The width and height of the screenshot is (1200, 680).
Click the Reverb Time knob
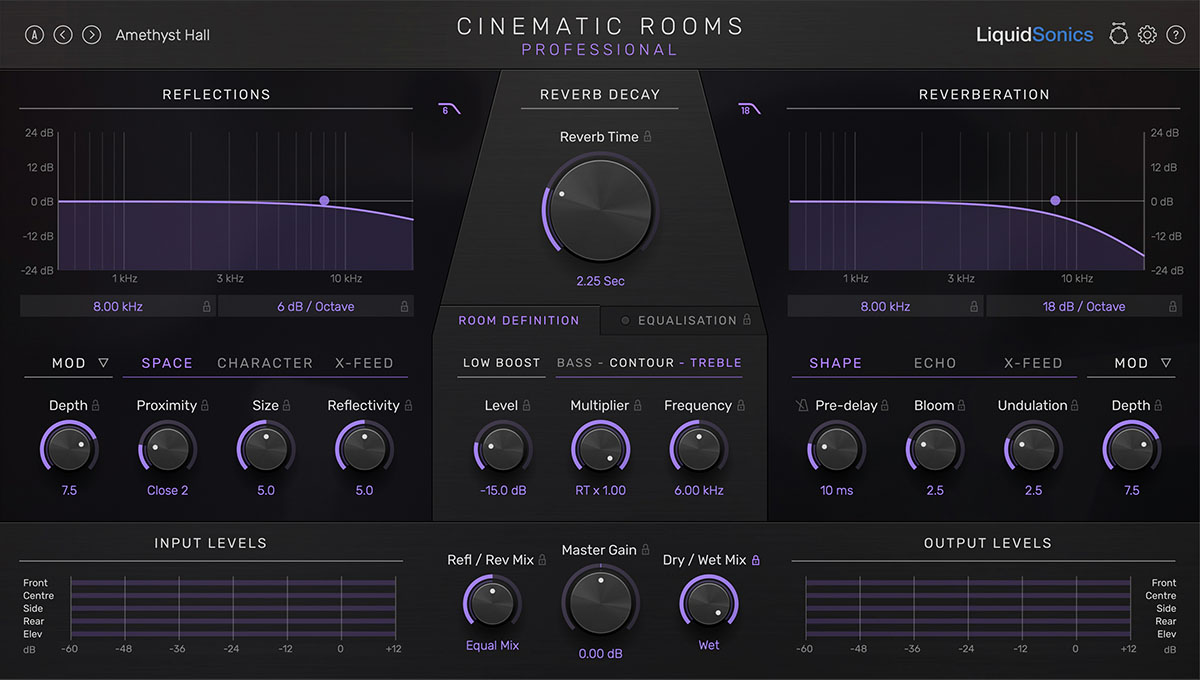pyautogui.click(x=601, y=211)
